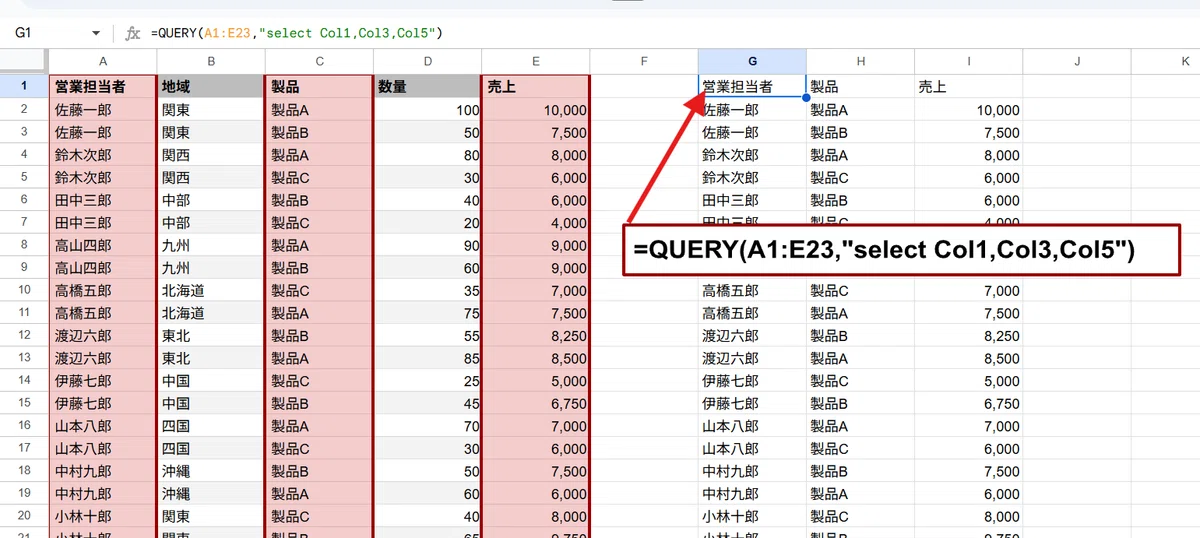Click 8,250 in column E
1200x538 pixels.
pyautogui.click(x=535, y=336)
